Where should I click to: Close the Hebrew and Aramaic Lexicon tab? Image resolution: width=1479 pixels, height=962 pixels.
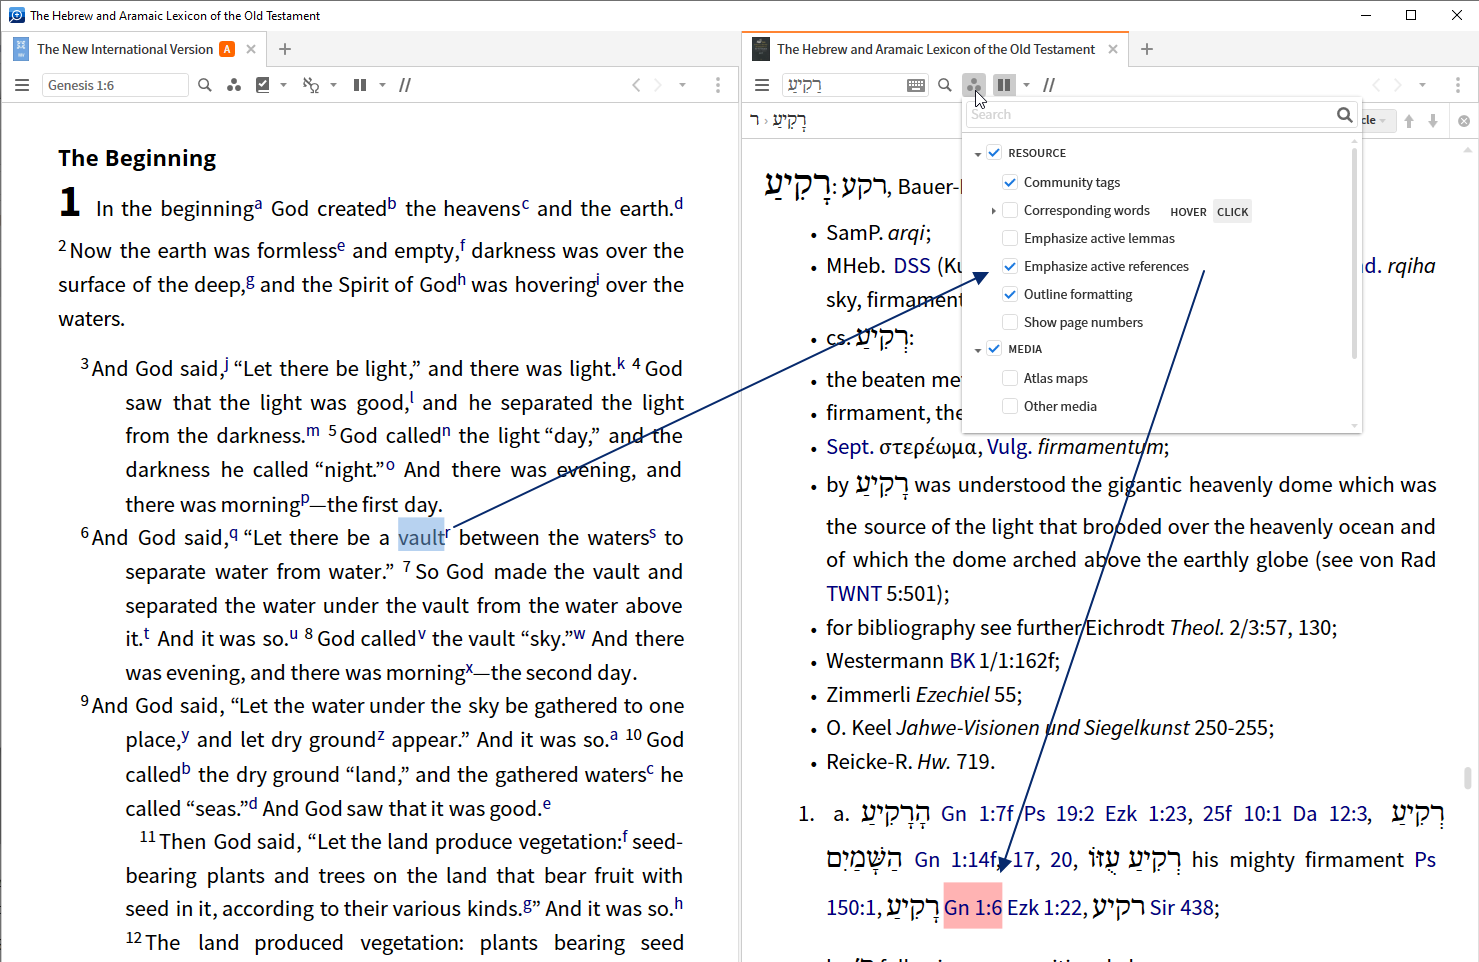1113,49
